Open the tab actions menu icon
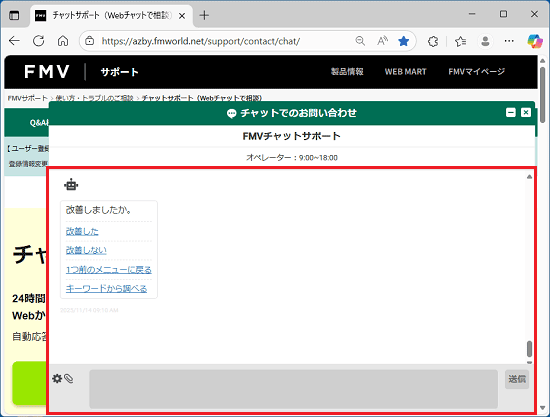This screenshot has height=417, width=550. pyautogui.click(x=14, y=15)
